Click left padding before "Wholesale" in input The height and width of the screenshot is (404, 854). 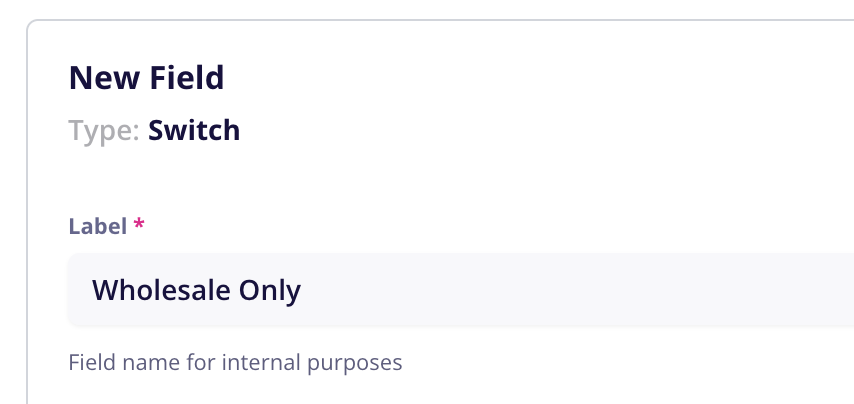79,290
